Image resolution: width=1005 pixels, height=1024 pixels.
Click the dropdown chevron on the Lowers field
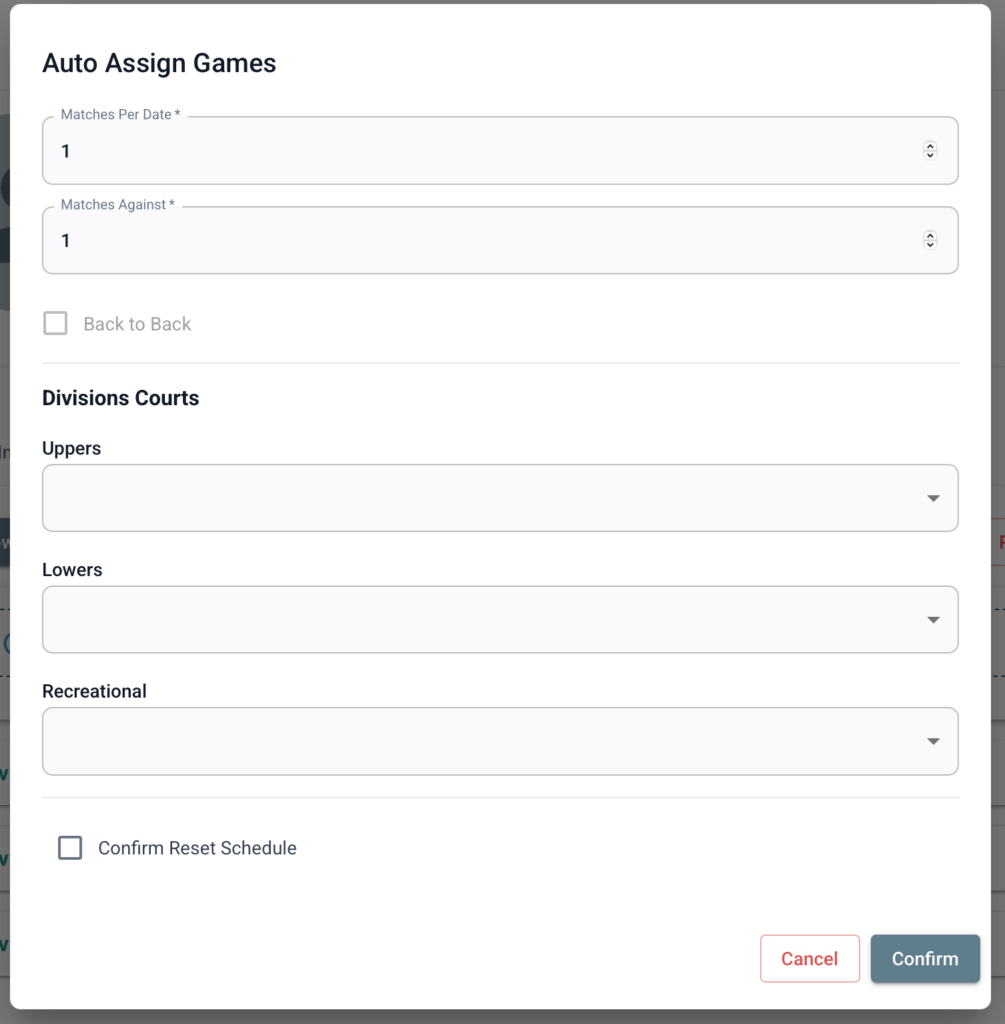coord(933,619)
